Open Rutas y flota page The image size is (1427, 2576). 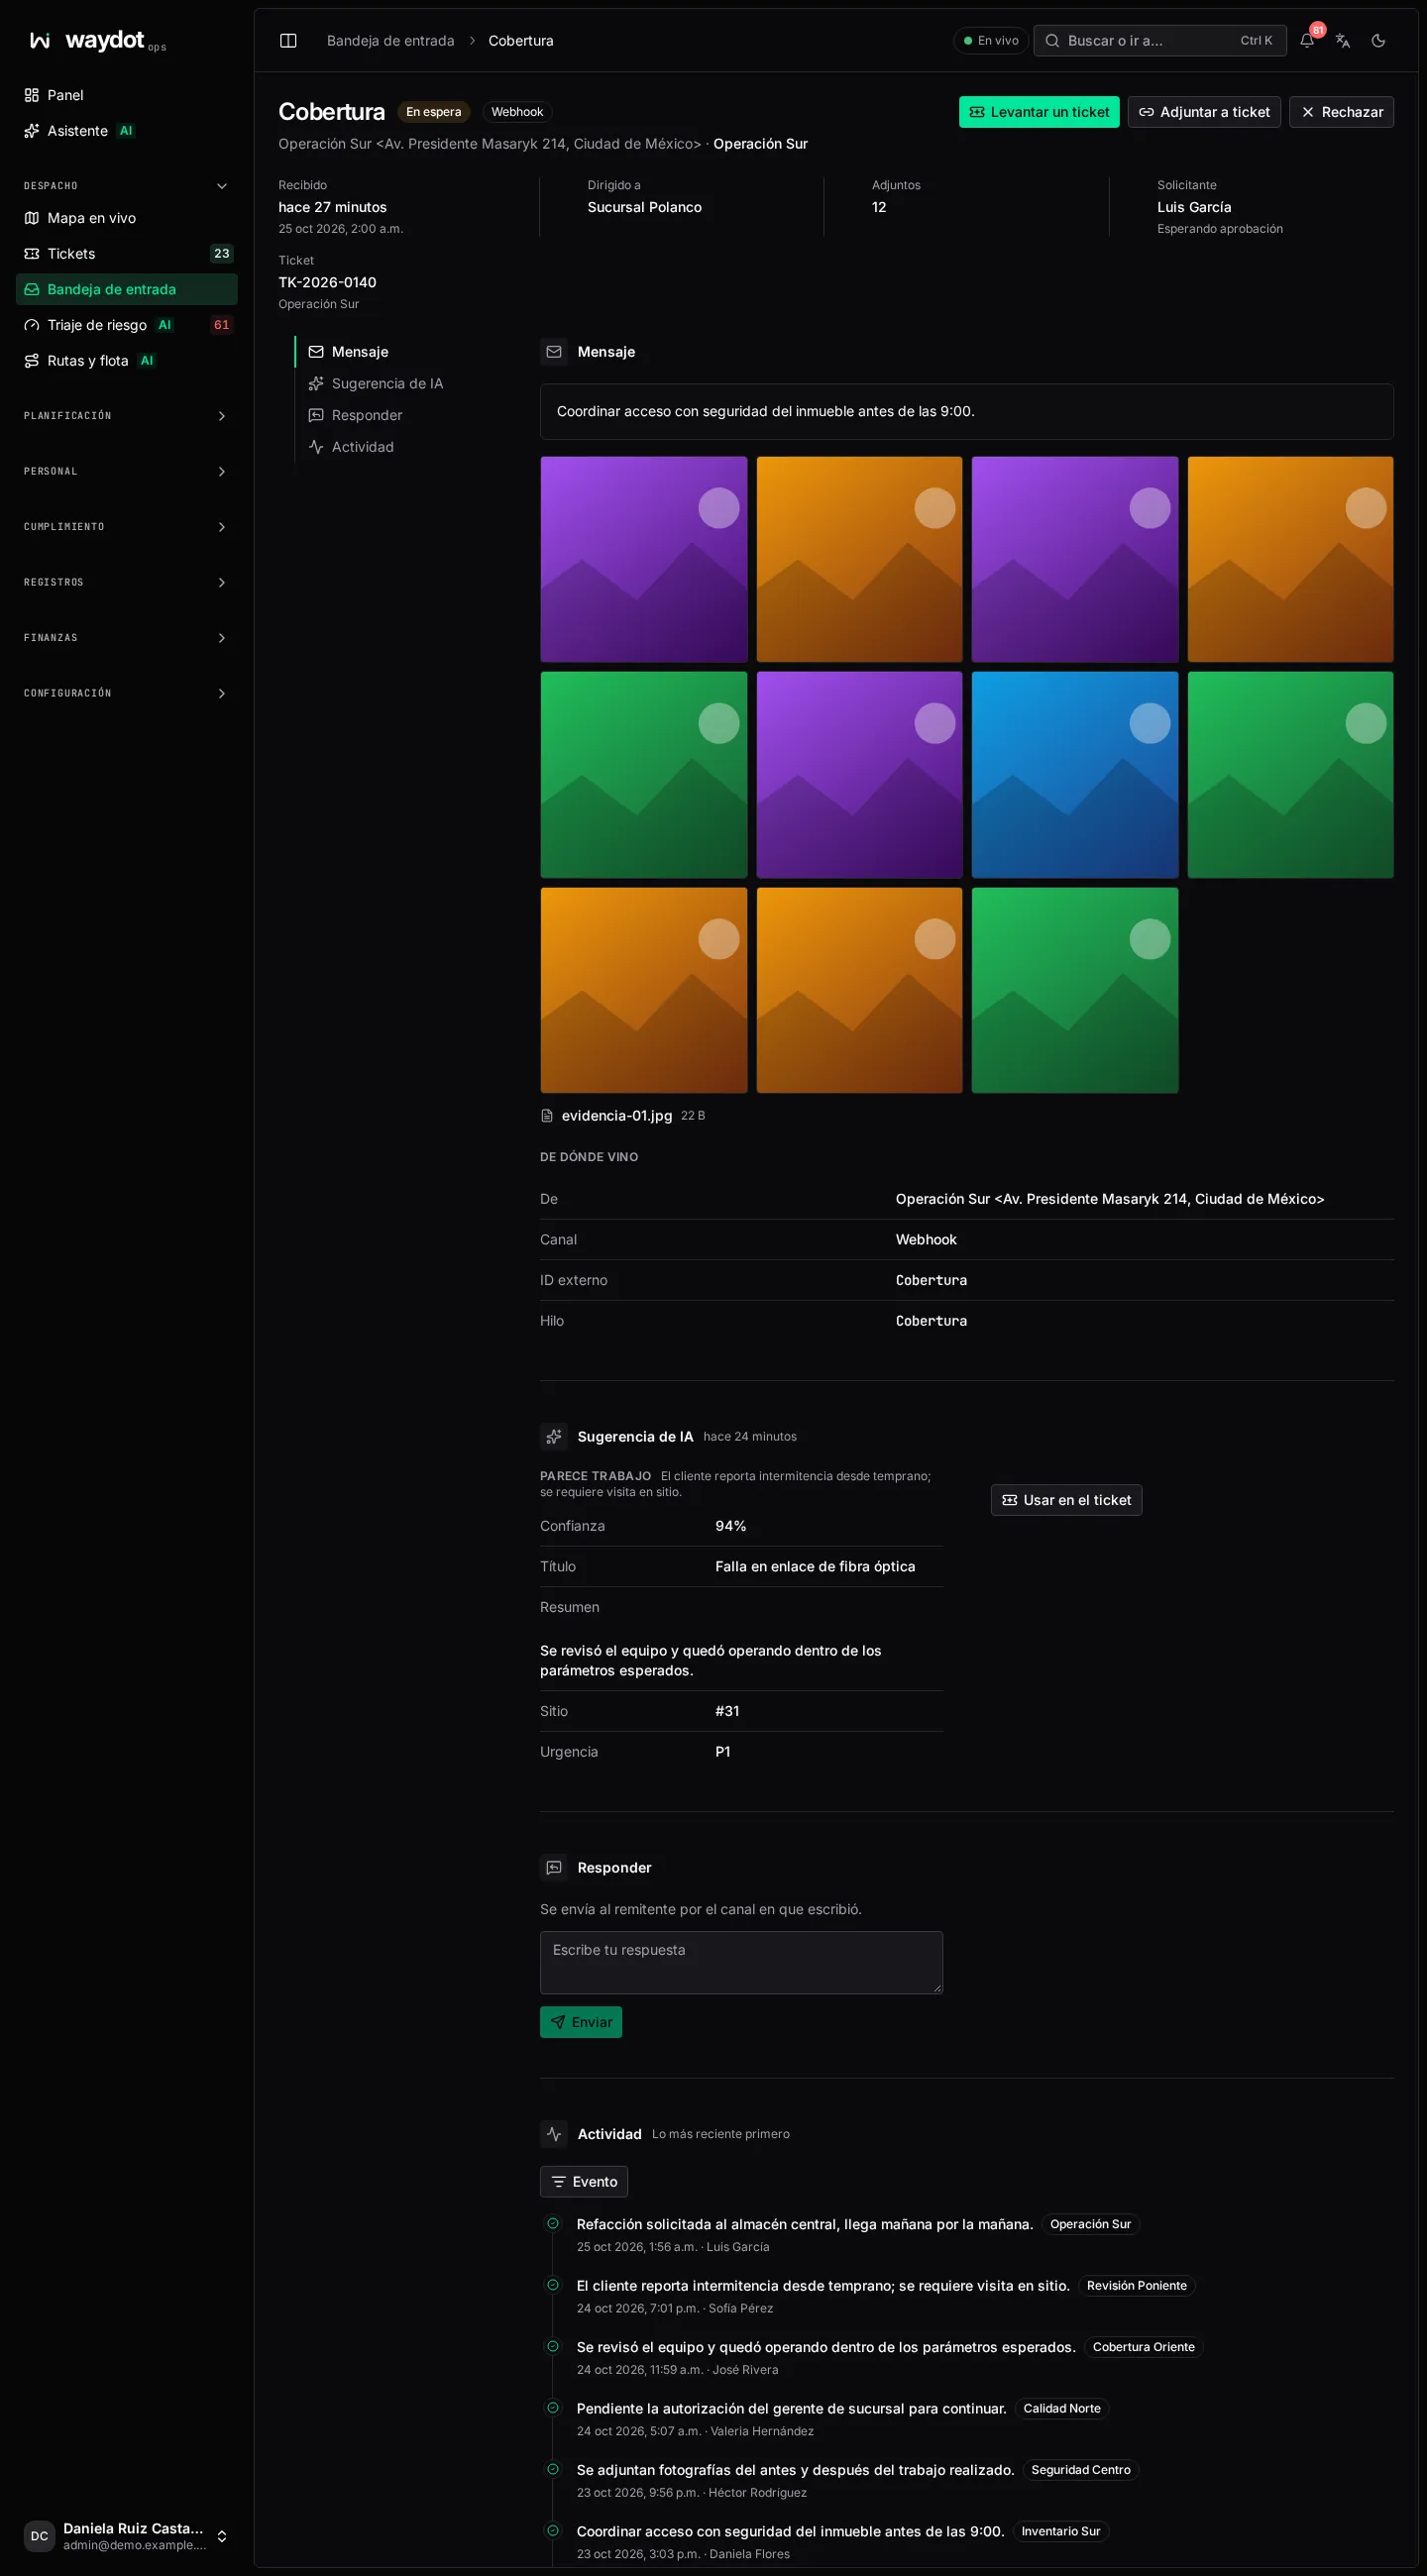click(127, 361)
